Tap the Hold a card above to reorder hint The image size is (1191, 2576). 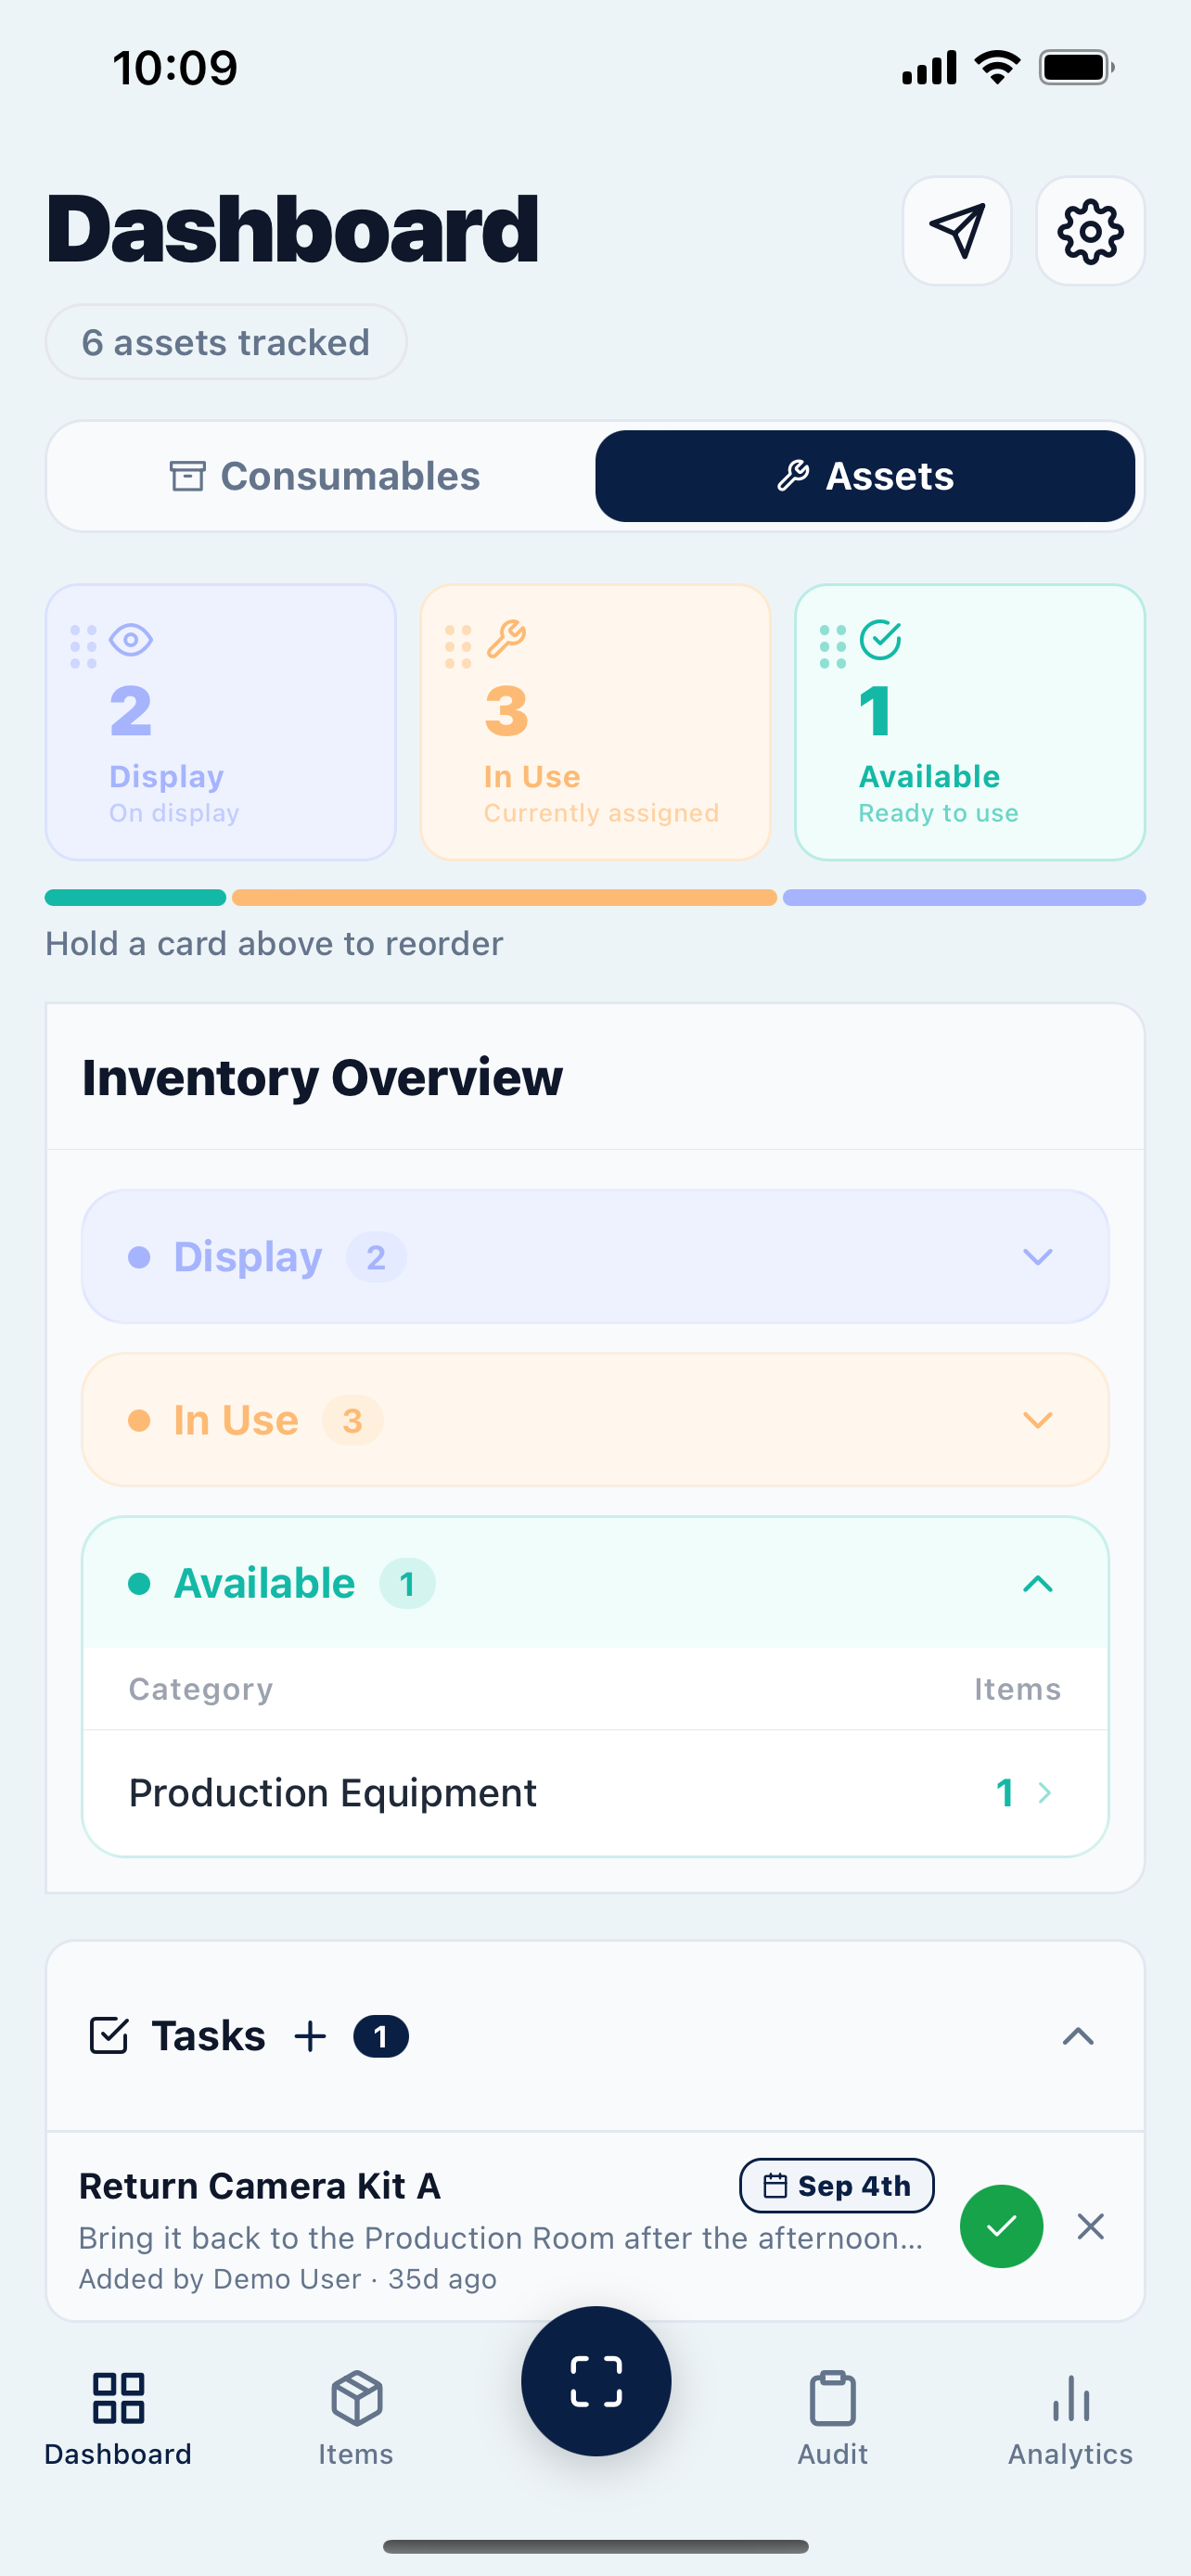(x=274, y=944)
